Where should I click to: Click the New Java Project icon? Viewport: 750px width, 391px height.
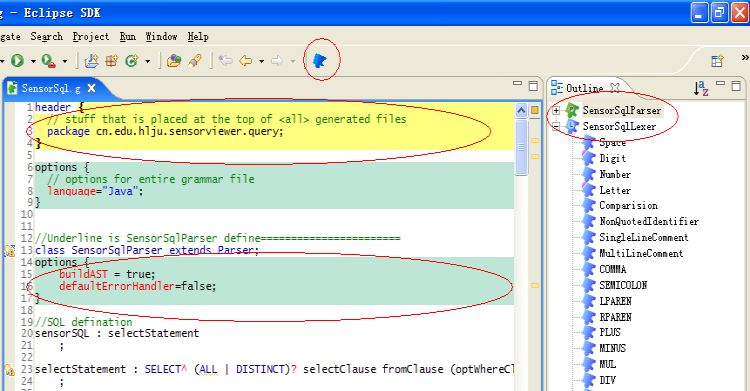point(91,61)
